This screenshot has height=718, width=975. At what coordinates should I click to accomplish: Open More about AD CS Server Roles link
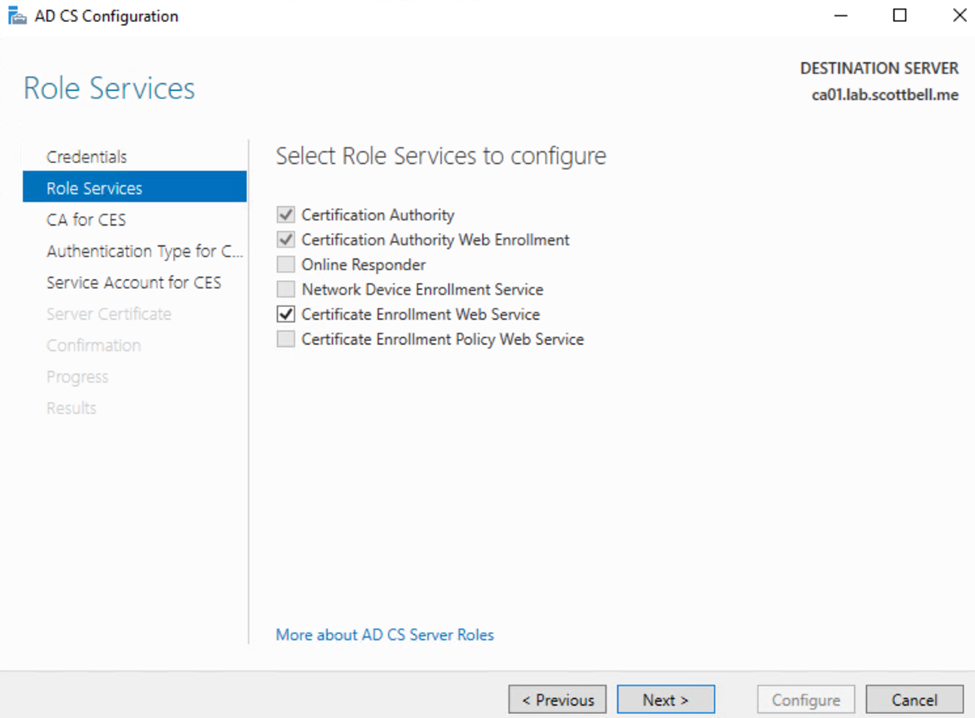coord(385,635)
